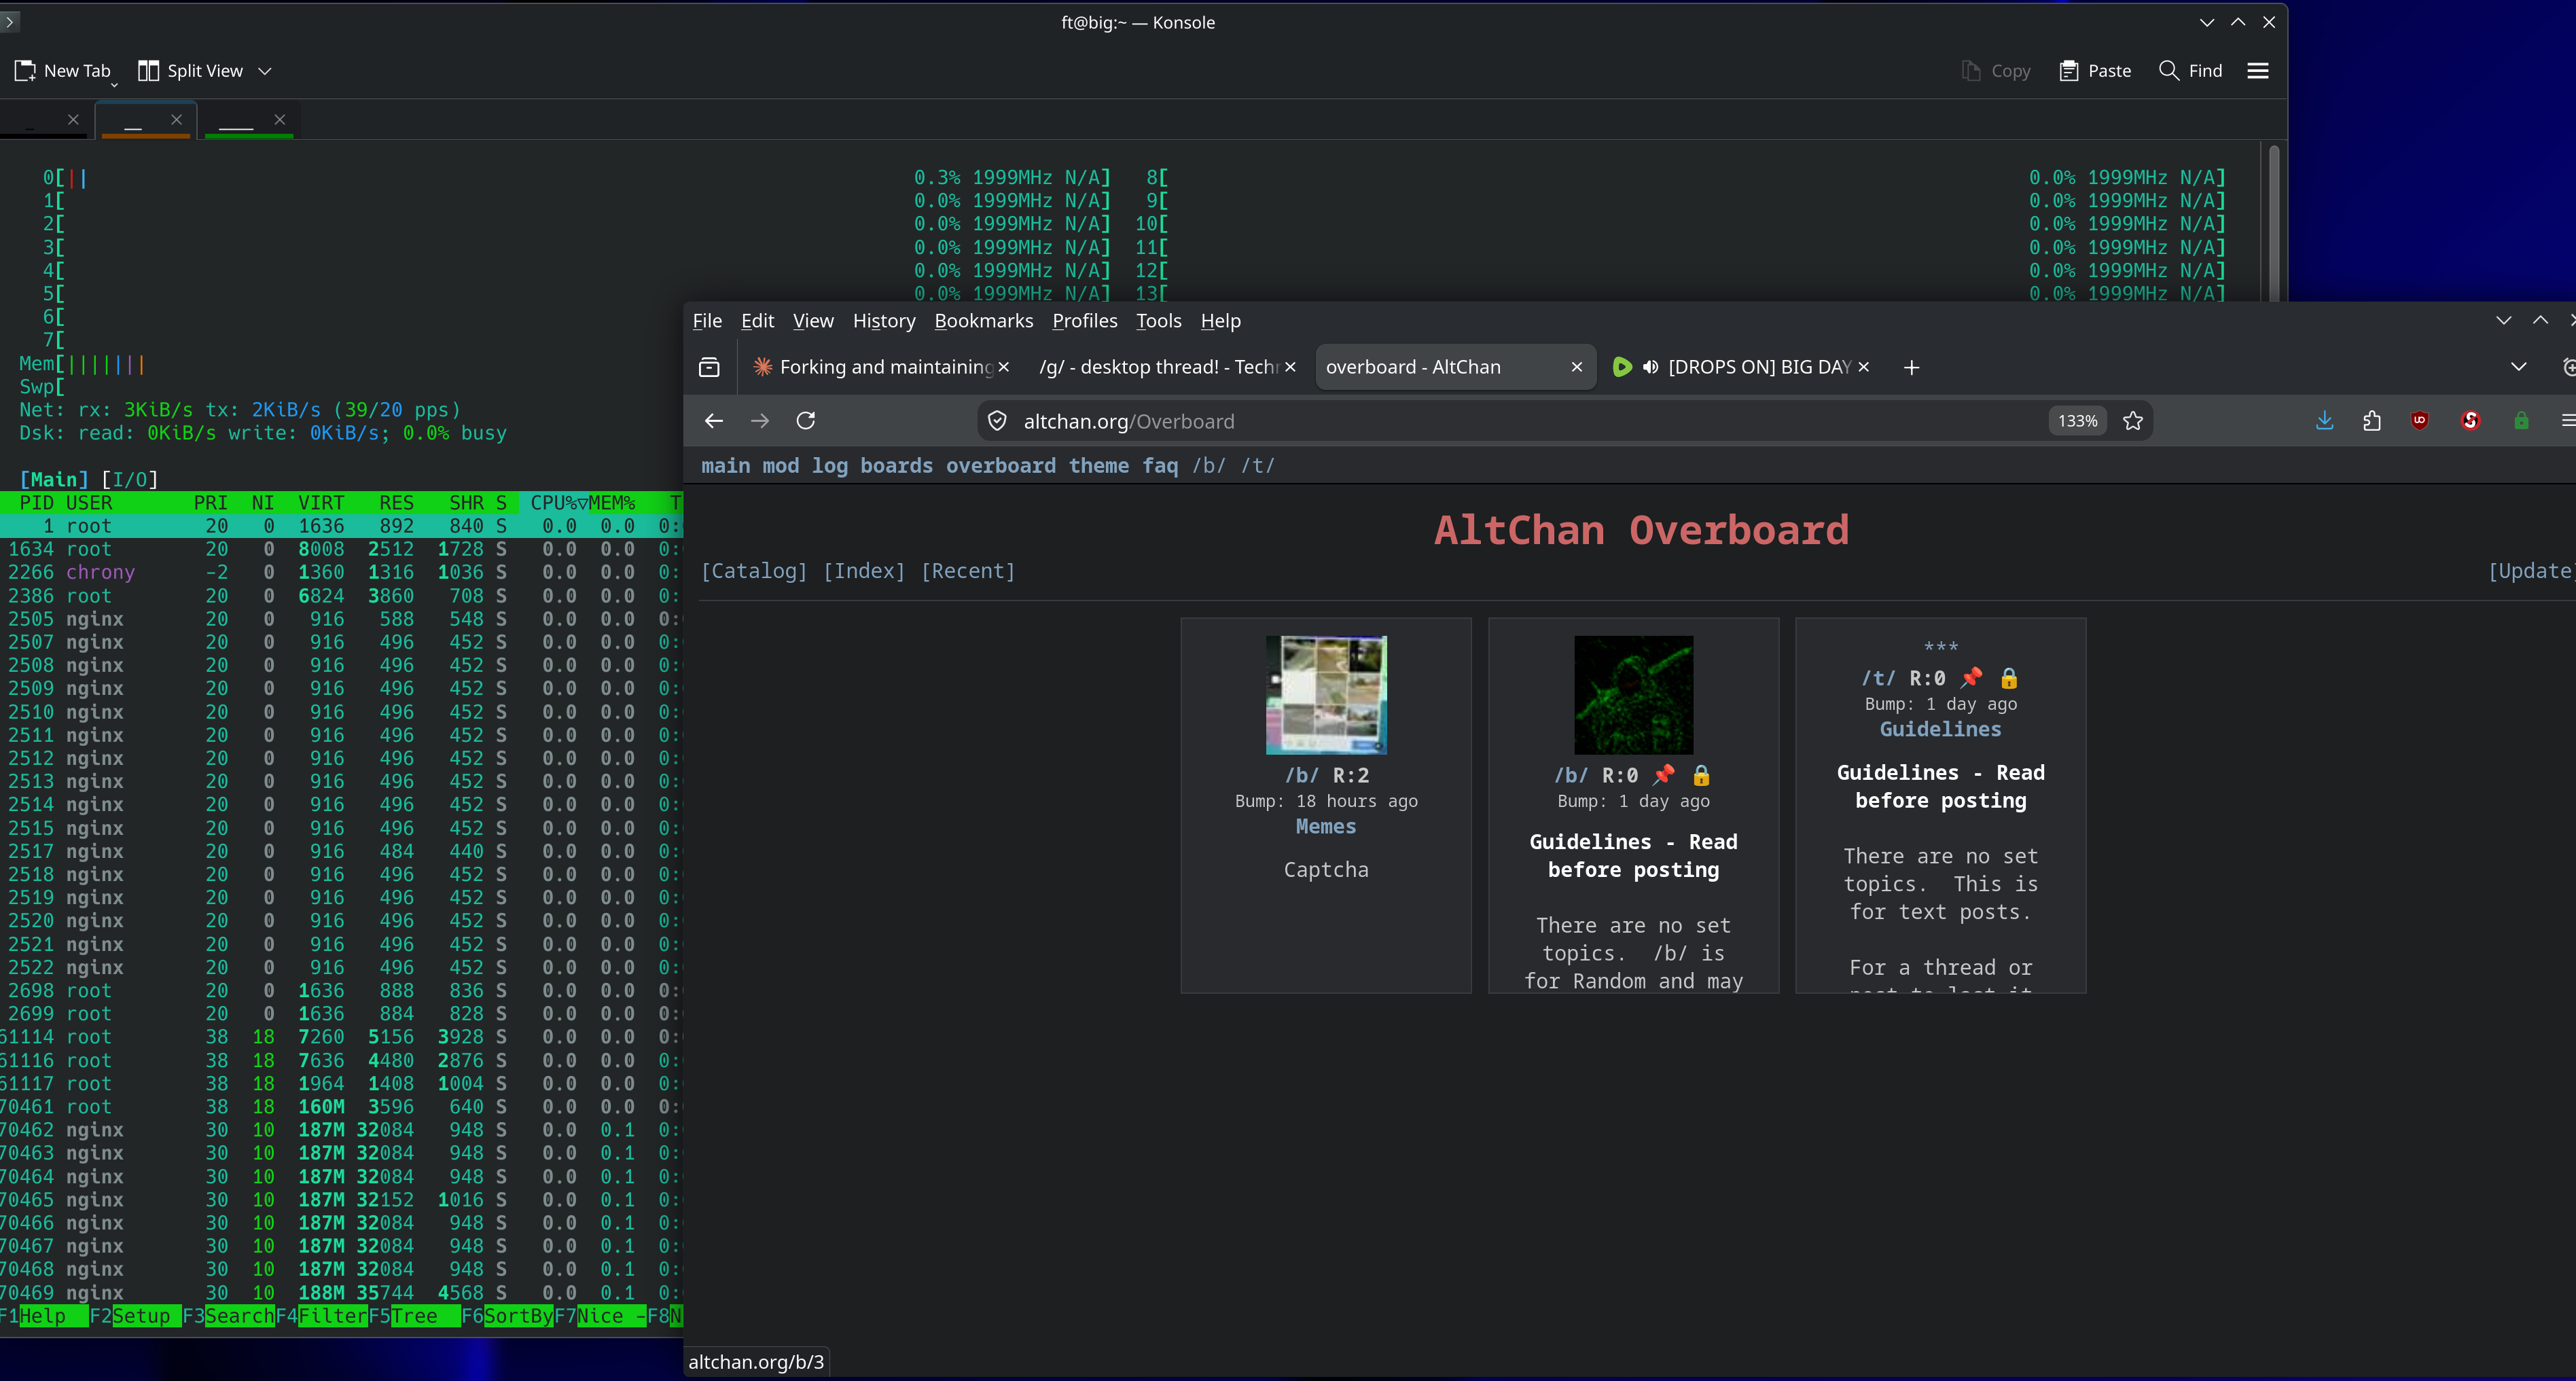
Task: Click F7 Nice - in htop footer
Action: pos(601,1316)
